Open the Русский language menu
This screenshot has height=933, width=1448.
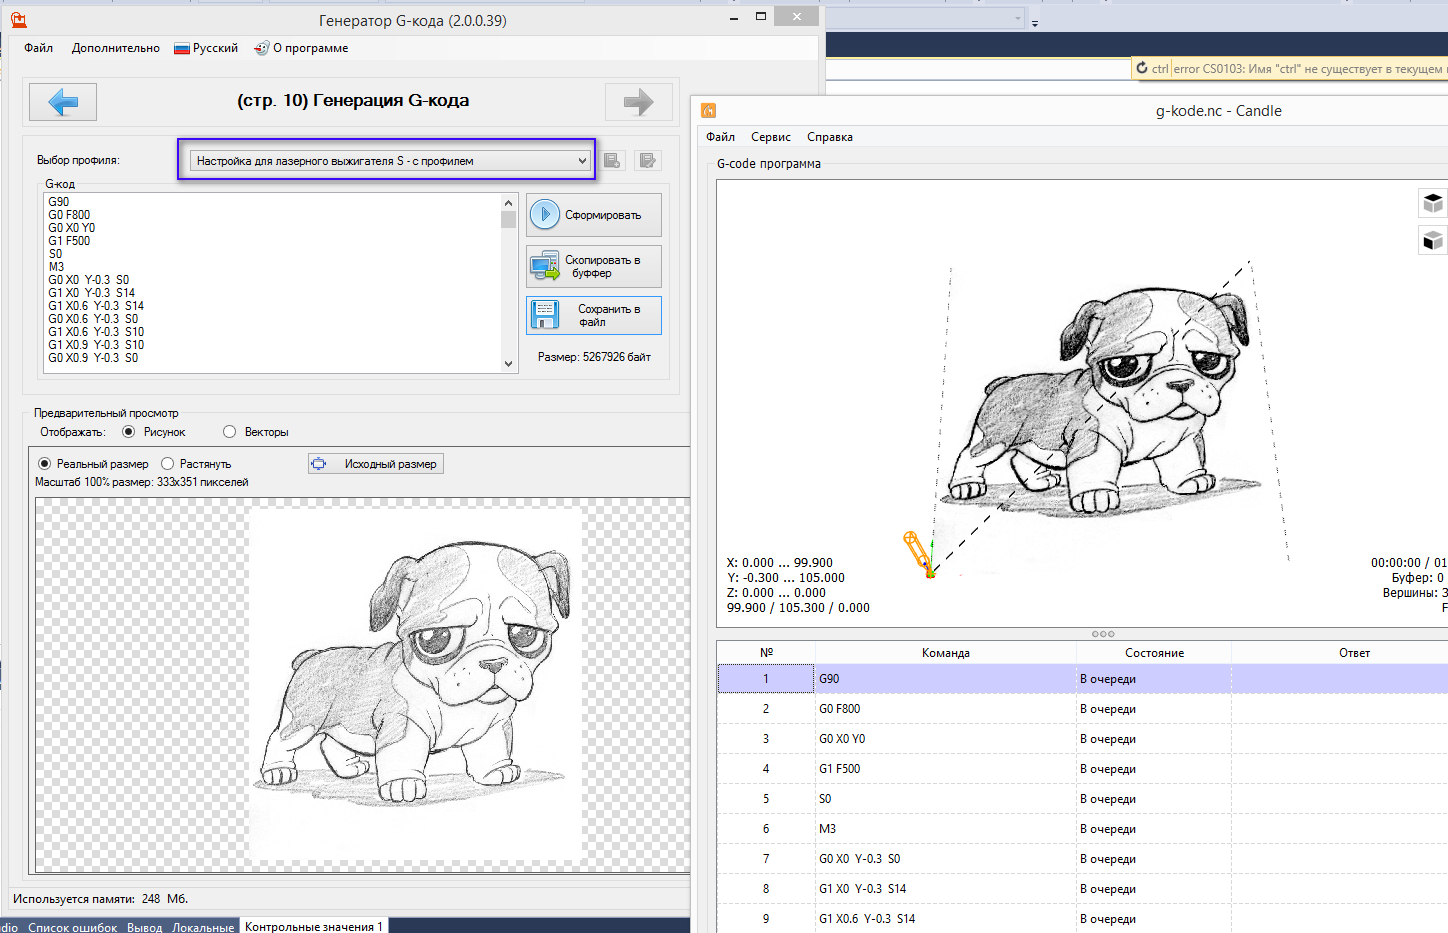206,48
